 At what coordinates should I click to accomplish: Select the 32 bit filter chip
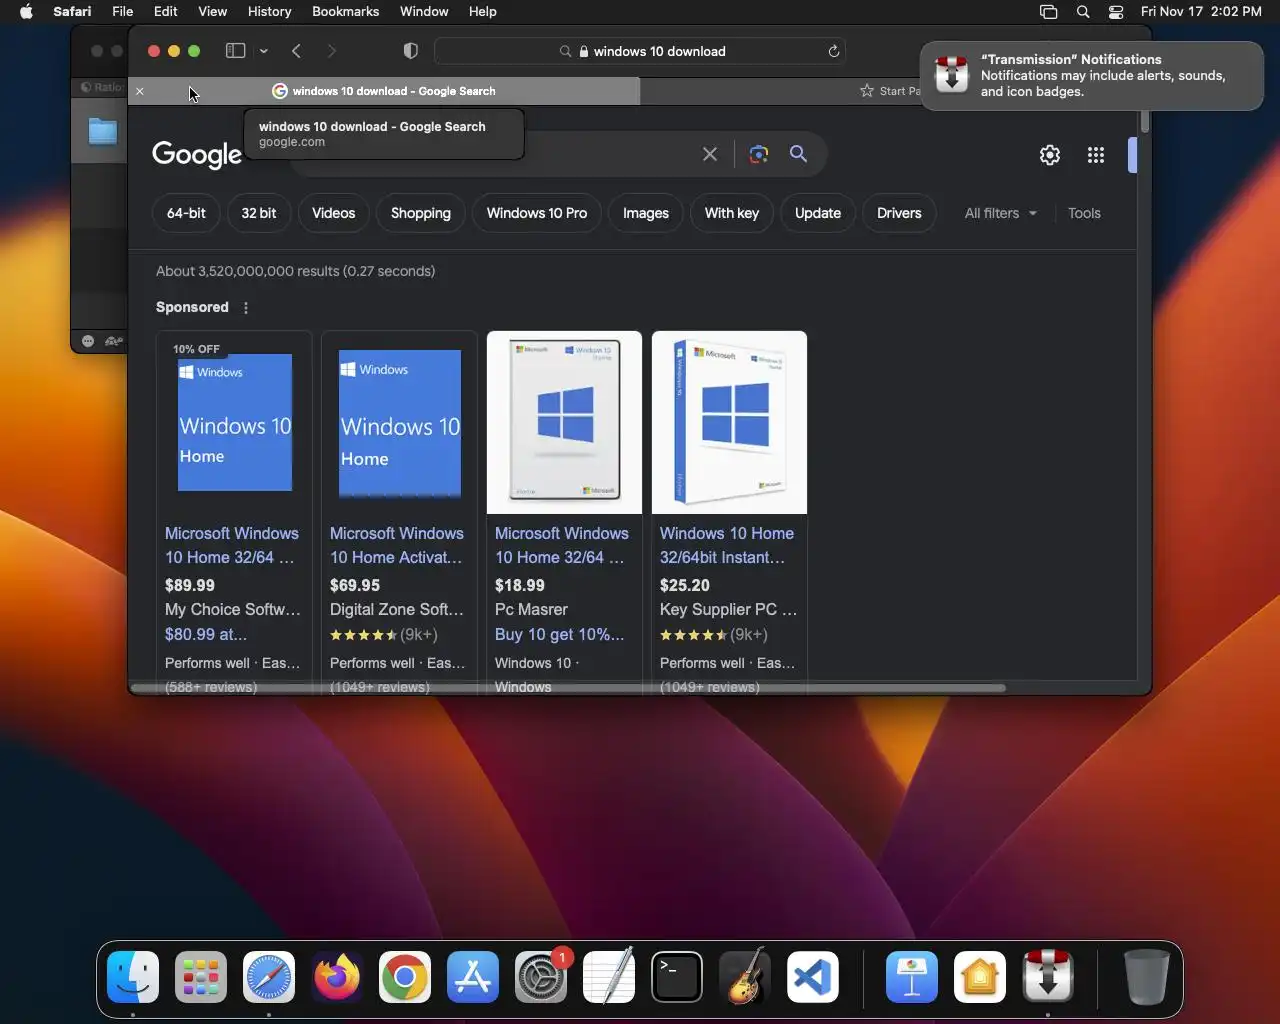coord(259,213)
